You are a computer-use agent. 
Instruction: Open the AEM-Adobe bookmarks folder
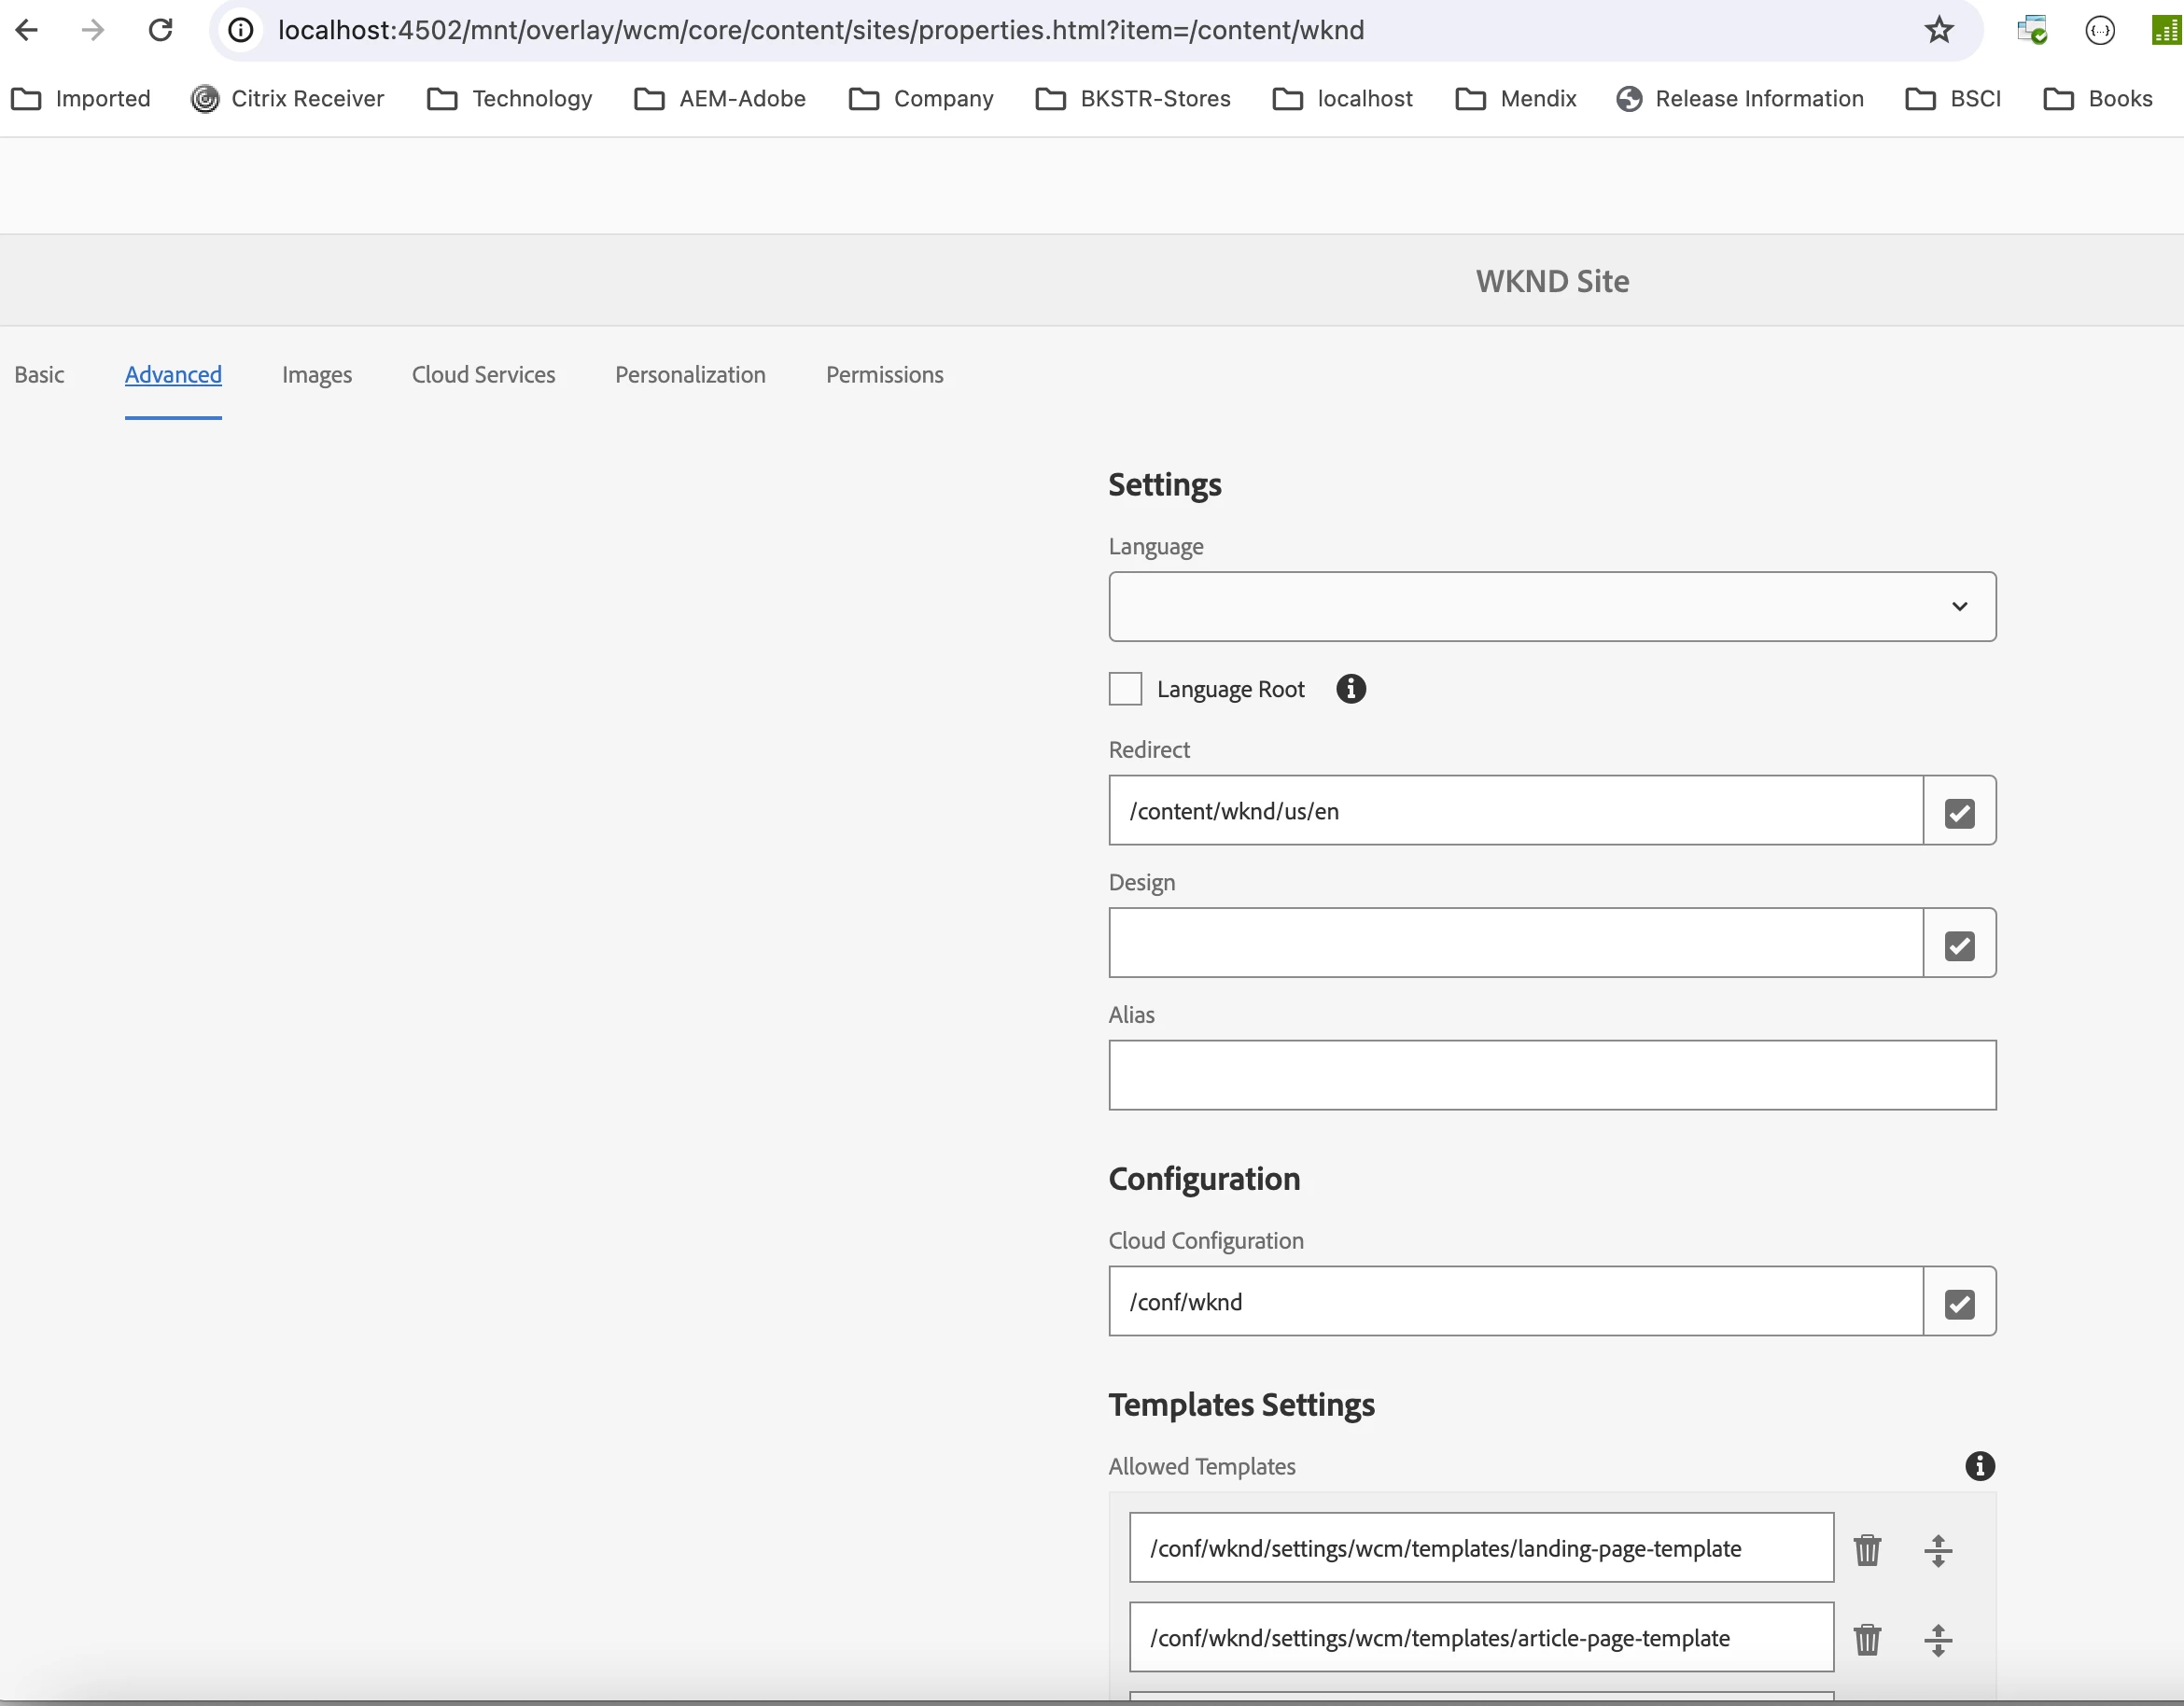point(720,99)
